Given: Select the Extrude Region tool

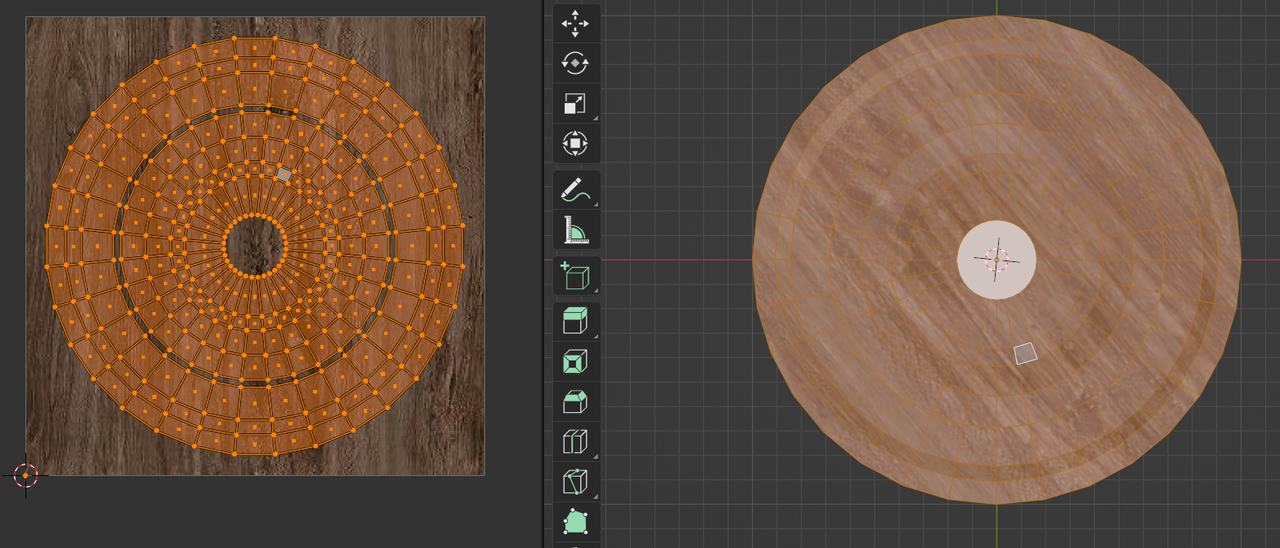Looking at the screenshot, I should [x=576, y=321].
